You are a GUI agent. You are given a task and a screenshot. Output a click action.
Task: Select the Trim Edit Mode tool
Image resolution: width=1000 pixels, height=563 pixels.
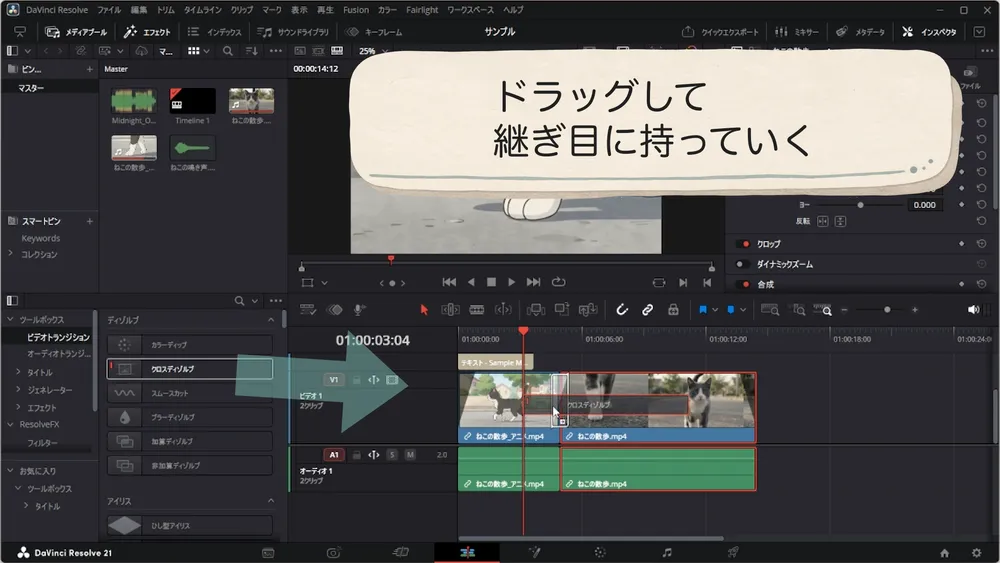click(450, 310)
